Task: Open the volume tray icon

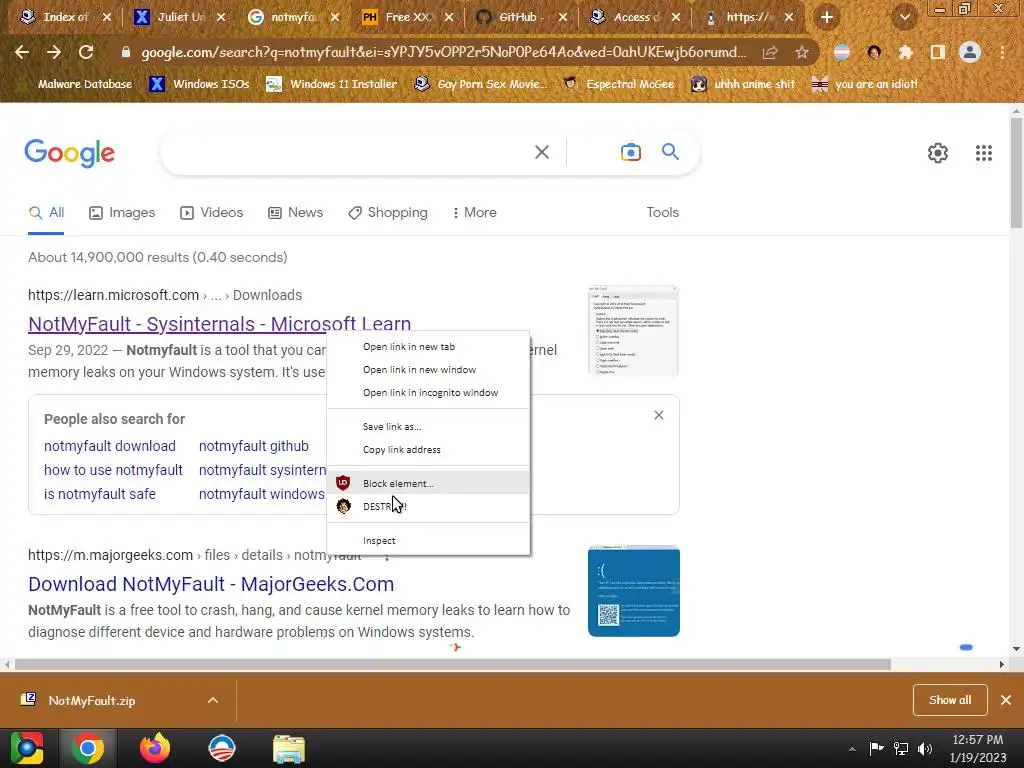Action: [925, 748]
